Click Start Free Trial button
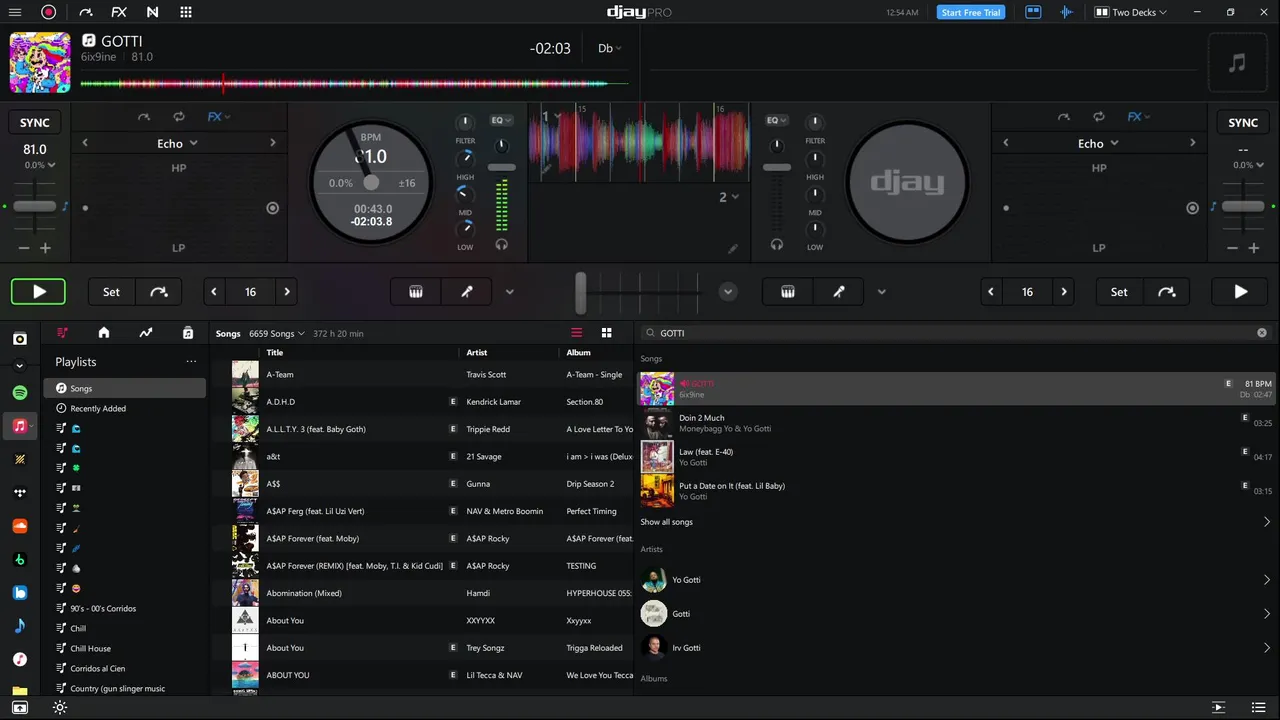 tap(972, 12)
